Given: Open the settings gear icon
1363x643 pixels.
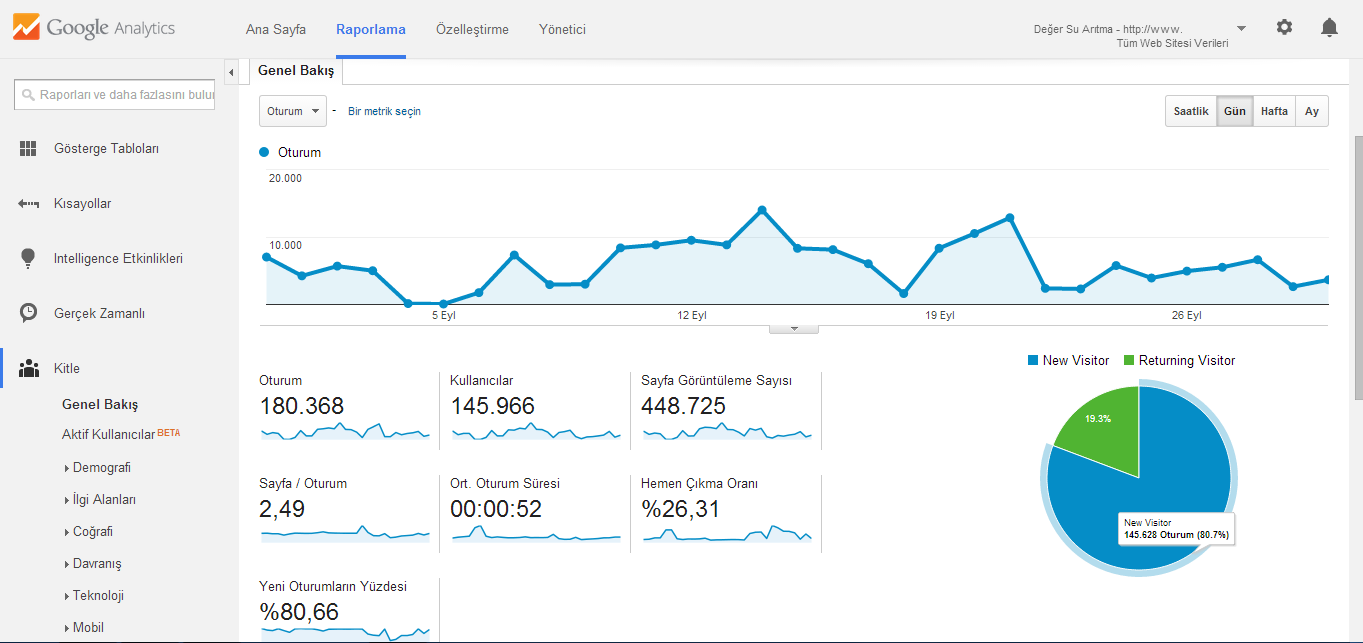Looking at the screenshot, I should 1284,27.
